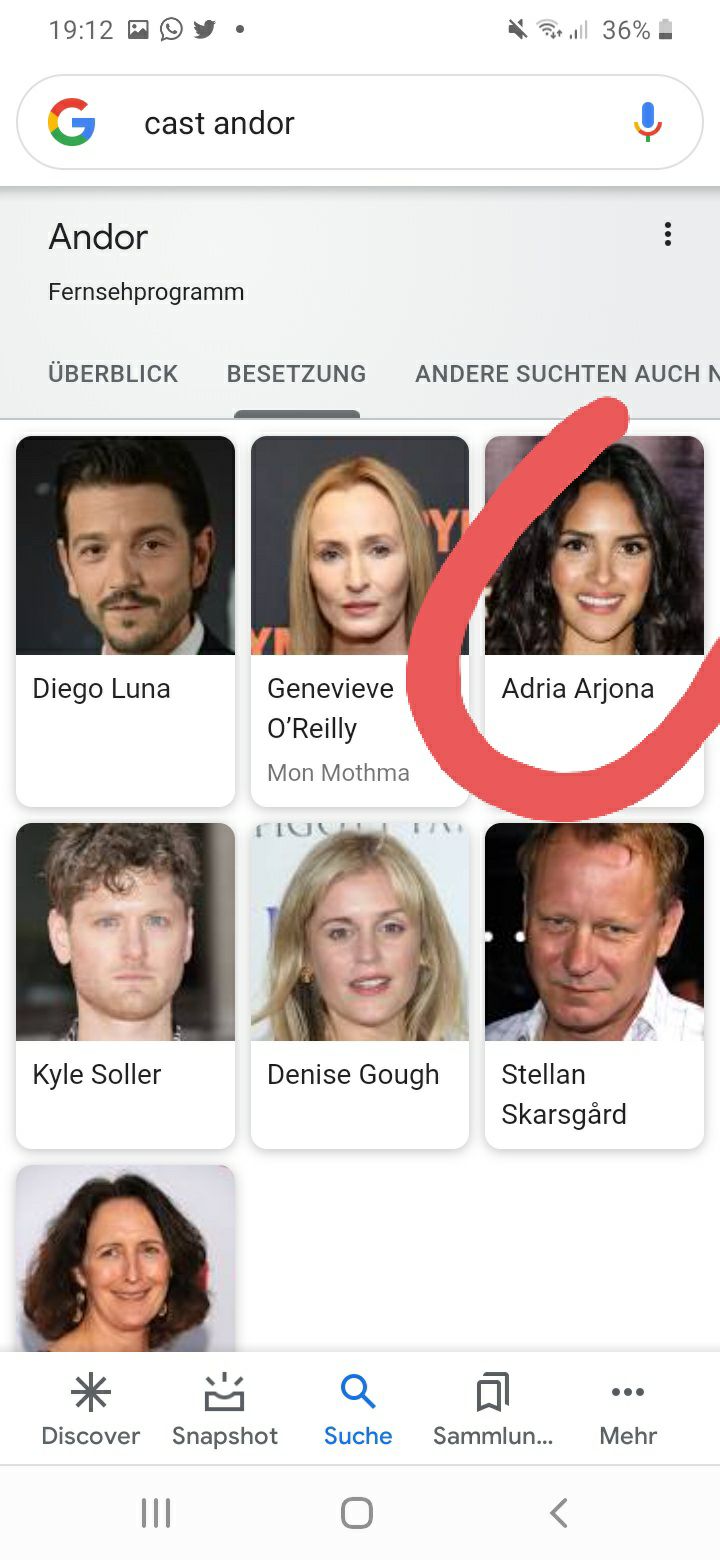The height and width of the screenshot is (1560, 720).
Task: Open the Mehr three-dots menu
Action: click(x=628, y=1392)
